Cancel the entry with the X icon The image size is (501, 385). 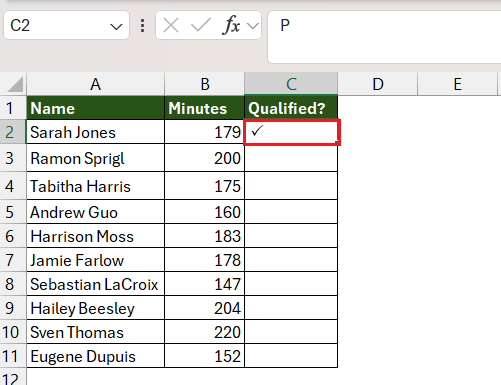171,25
